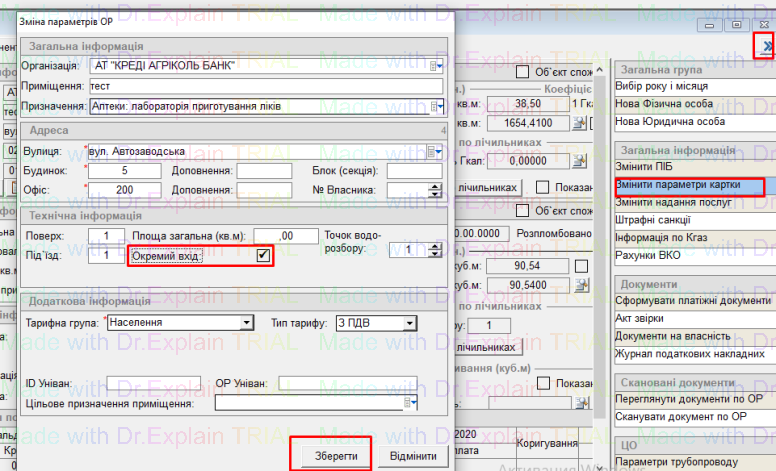The height and width of the screenshot is (471, 776).
Task: Toggle the upper Об'єкт спож checkbox
Action: pyautogui.click(x=521, y=72)
